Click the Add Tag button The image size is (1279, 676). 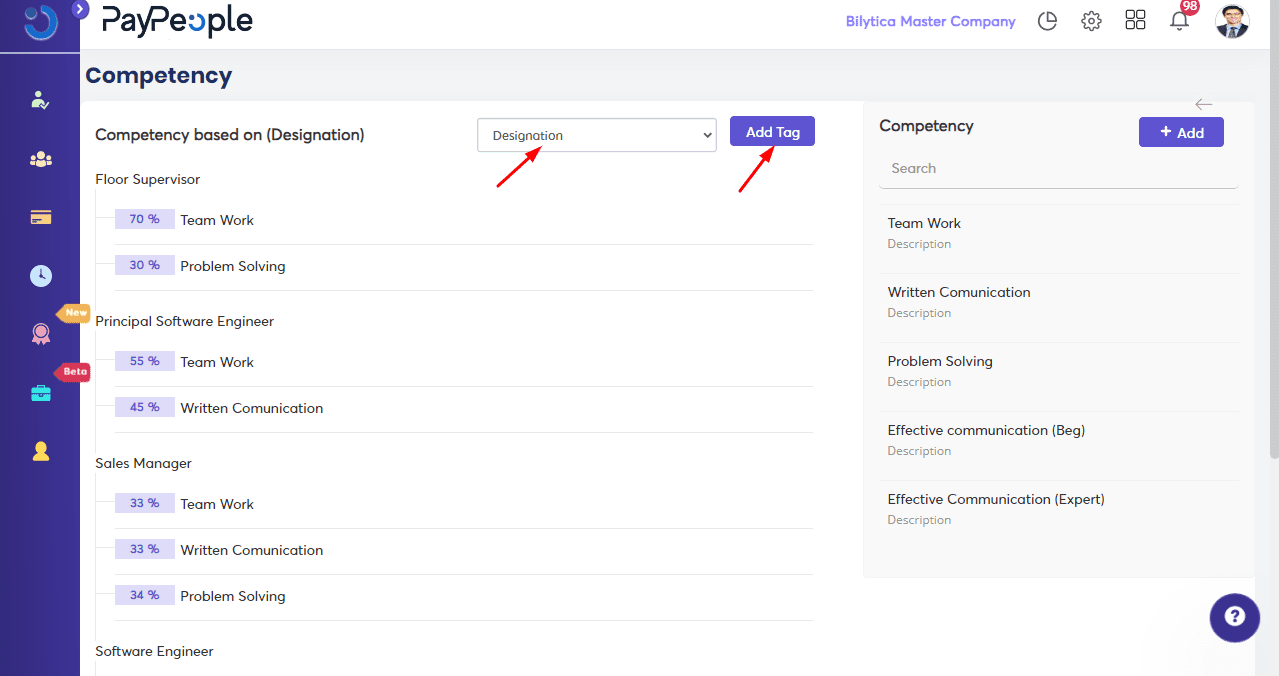772,132
